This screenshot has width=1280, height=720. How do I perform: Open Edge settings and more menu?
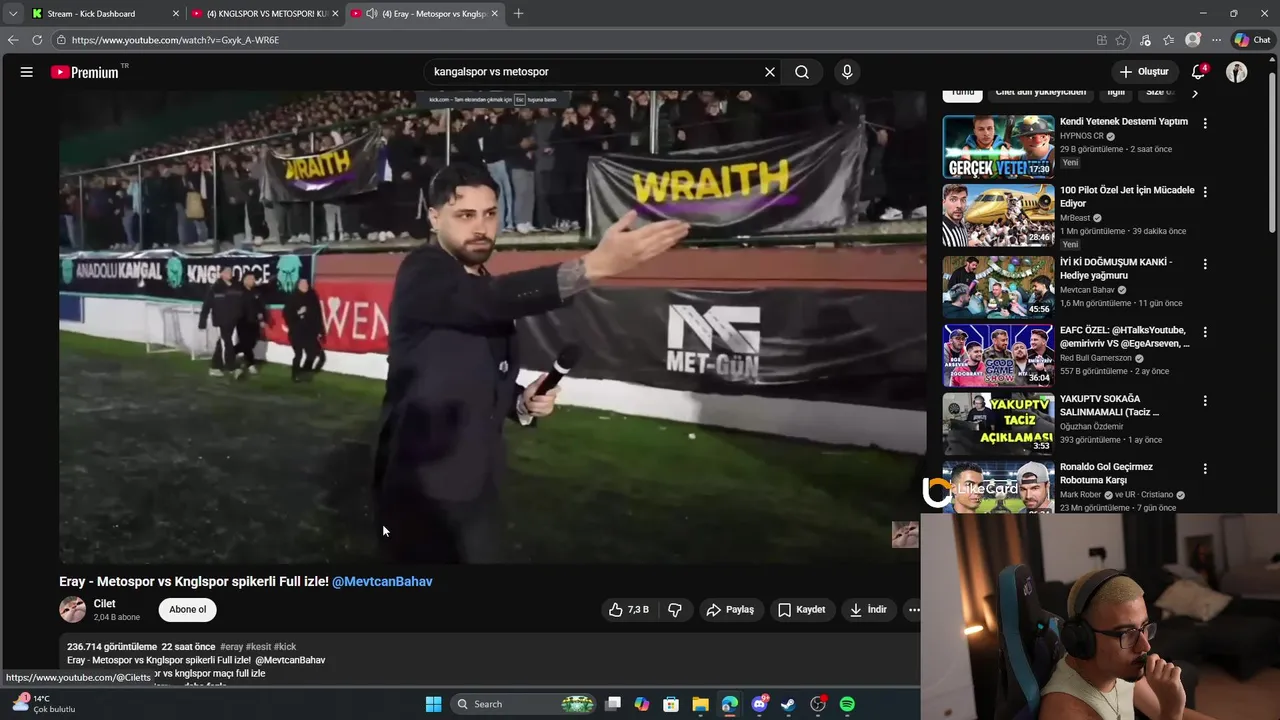1216,40
